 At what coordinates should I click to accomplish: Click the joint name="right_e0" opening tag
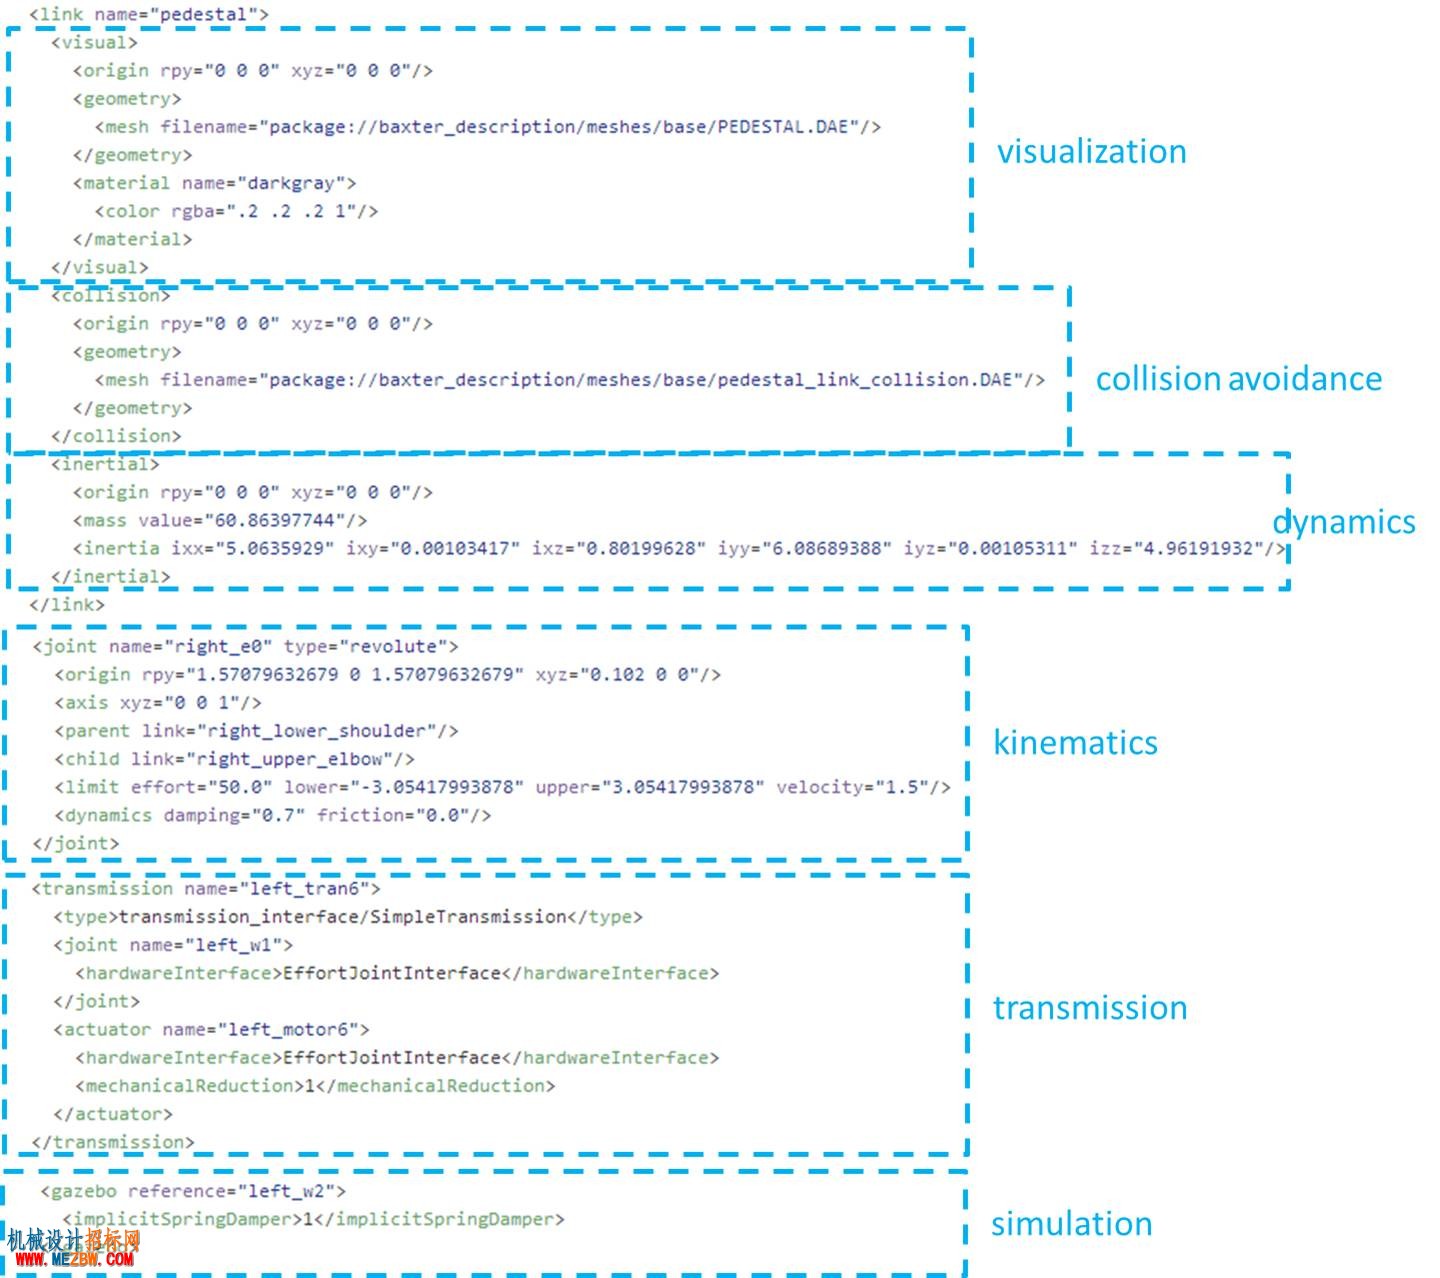pos(246,646)
